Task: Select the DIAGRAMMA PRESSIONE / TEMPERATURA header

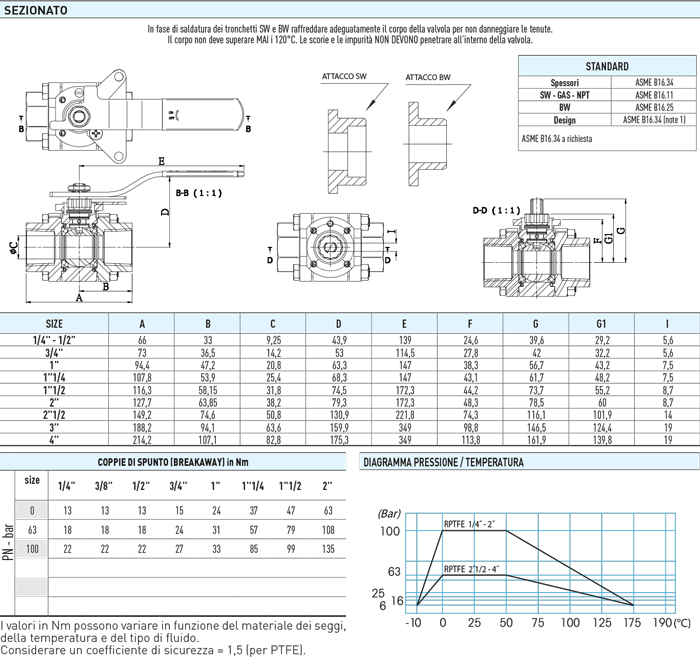Action: [x=443, y=463]
